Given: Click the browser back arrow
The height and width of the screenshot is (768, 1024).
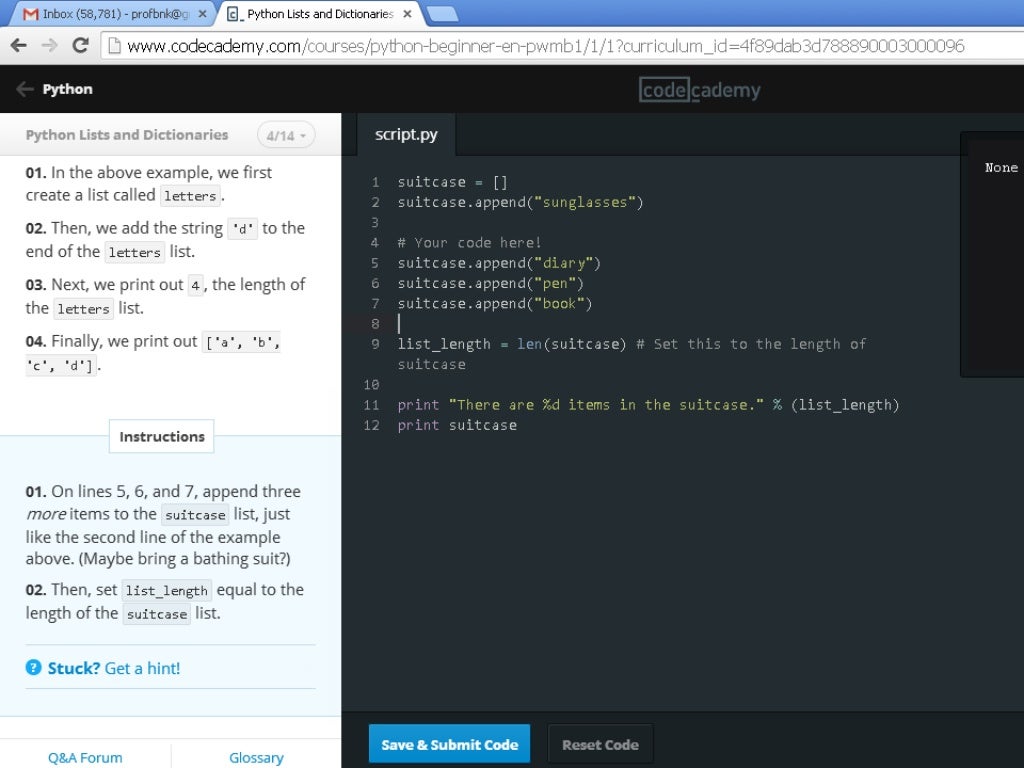Looking at the screenshot, I should pyautogui.click(x=19, y=45).
